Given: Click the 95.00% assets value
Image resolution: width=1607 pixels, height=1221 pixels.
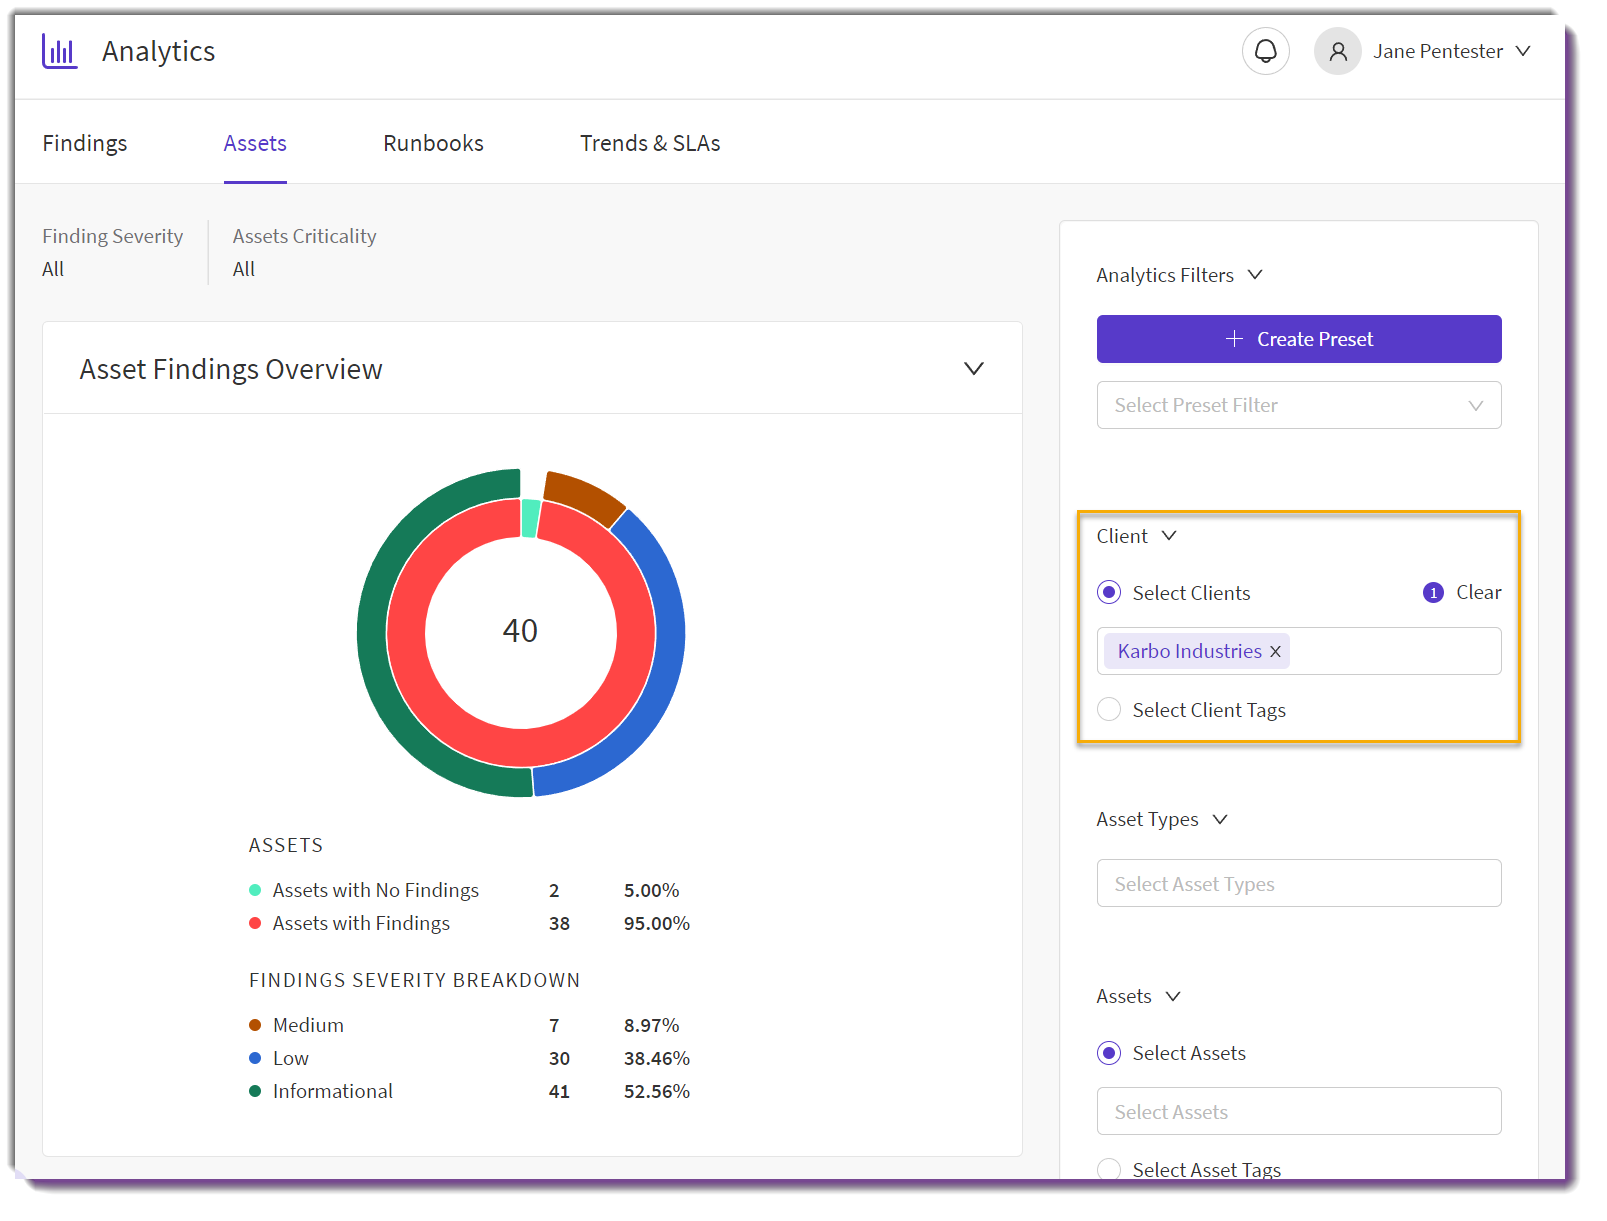Looking at the screenshot, I should (657, 923).
